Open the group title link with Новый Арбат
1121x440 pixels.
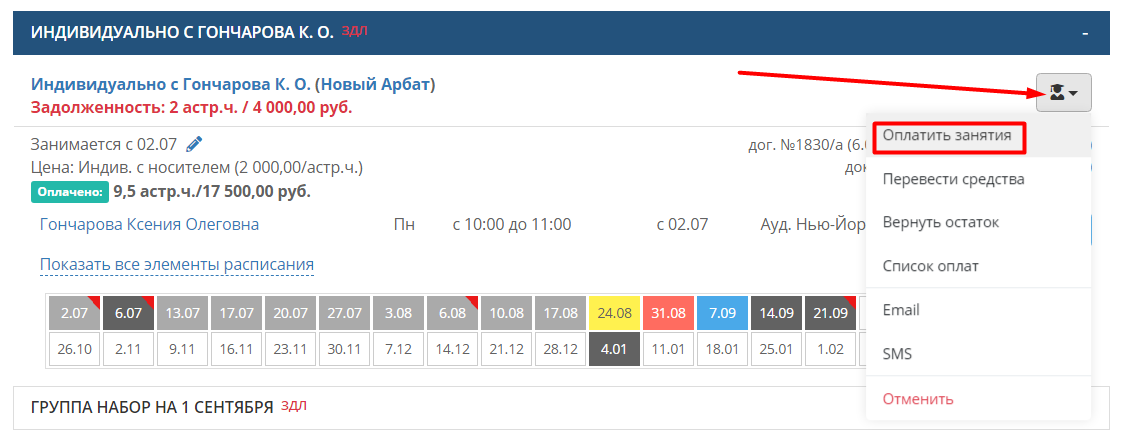(233, 84)
